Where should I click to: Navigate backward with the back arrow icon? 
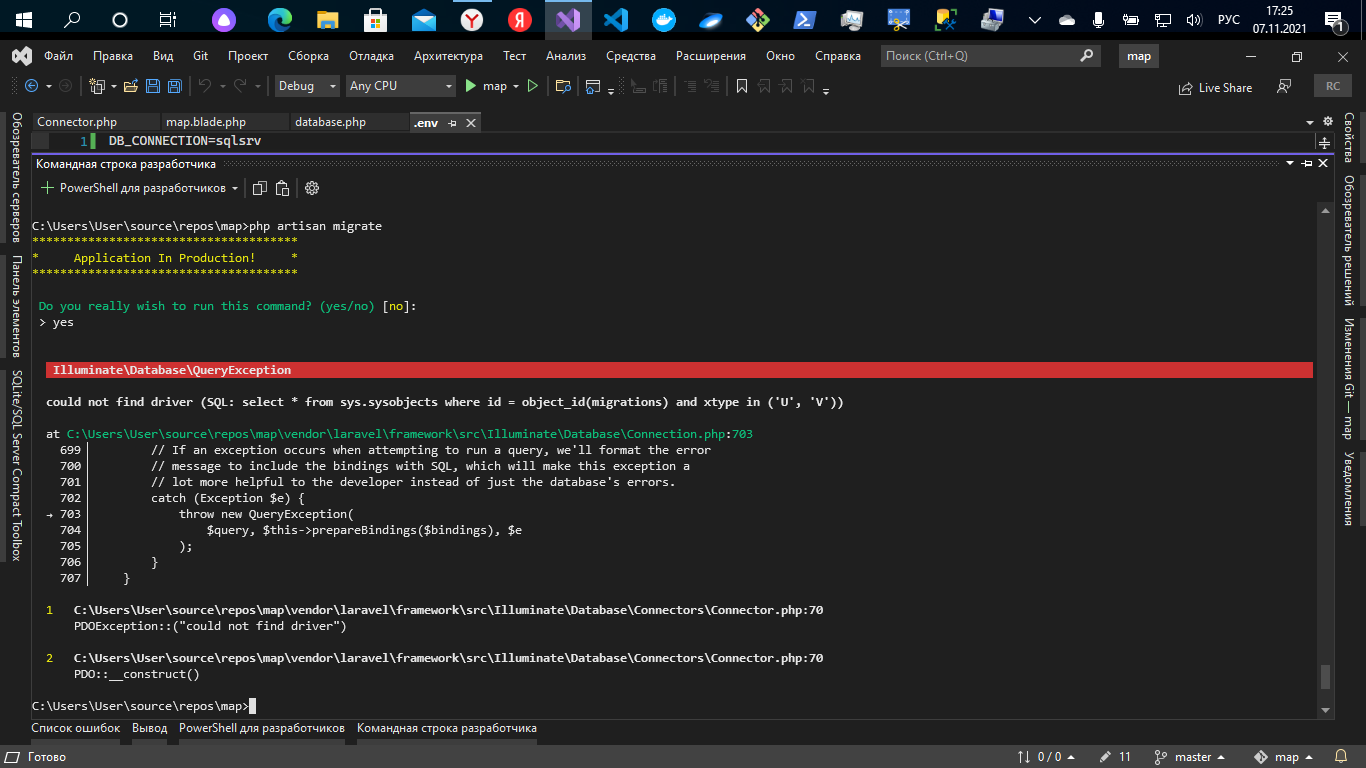(31, 86)
